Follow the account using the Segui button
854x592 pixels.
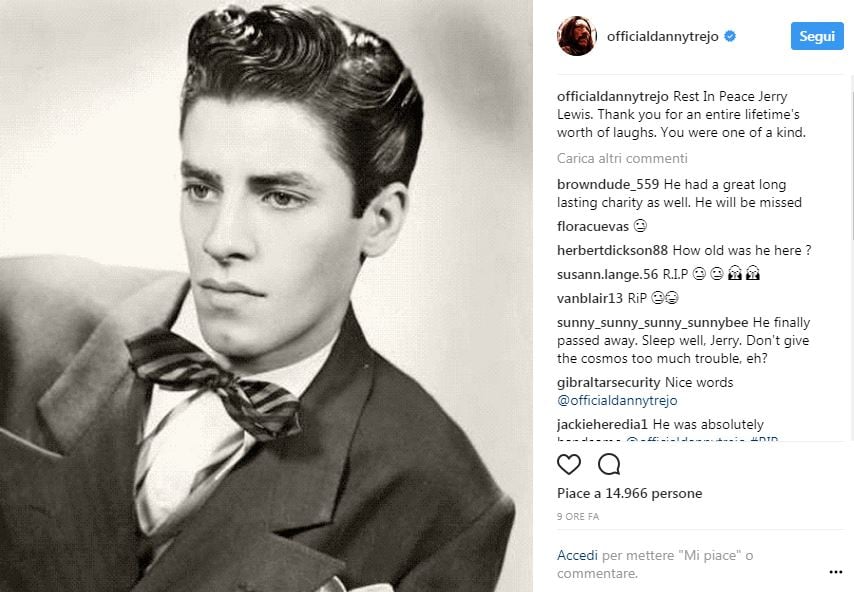[817, 35]
